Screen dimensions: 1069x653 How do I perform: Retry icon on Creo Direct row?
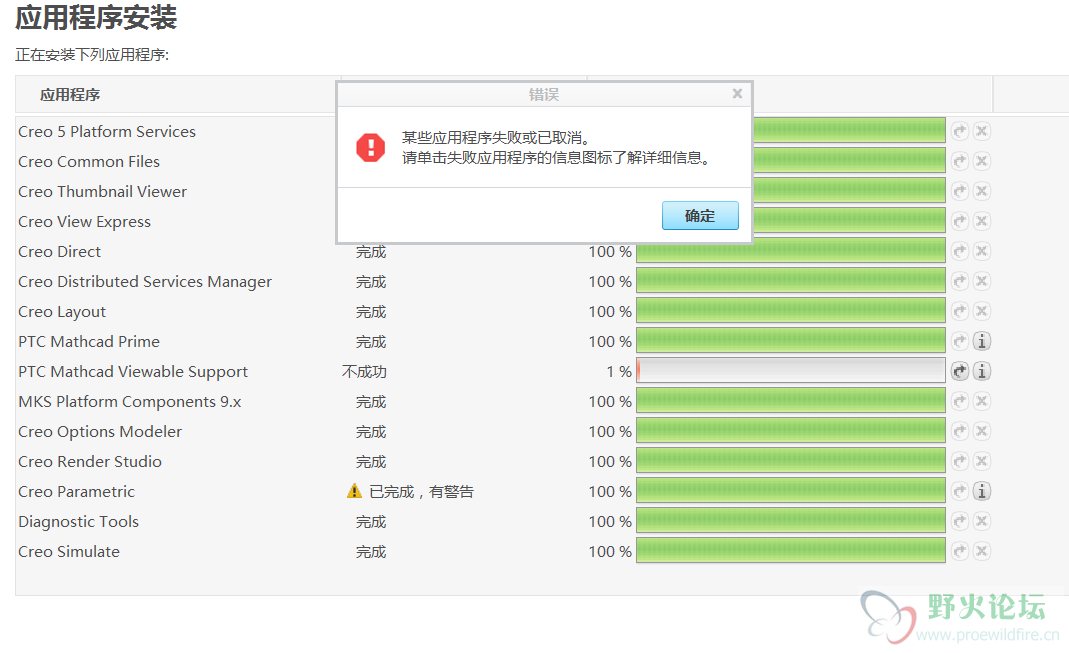[960, 251]
